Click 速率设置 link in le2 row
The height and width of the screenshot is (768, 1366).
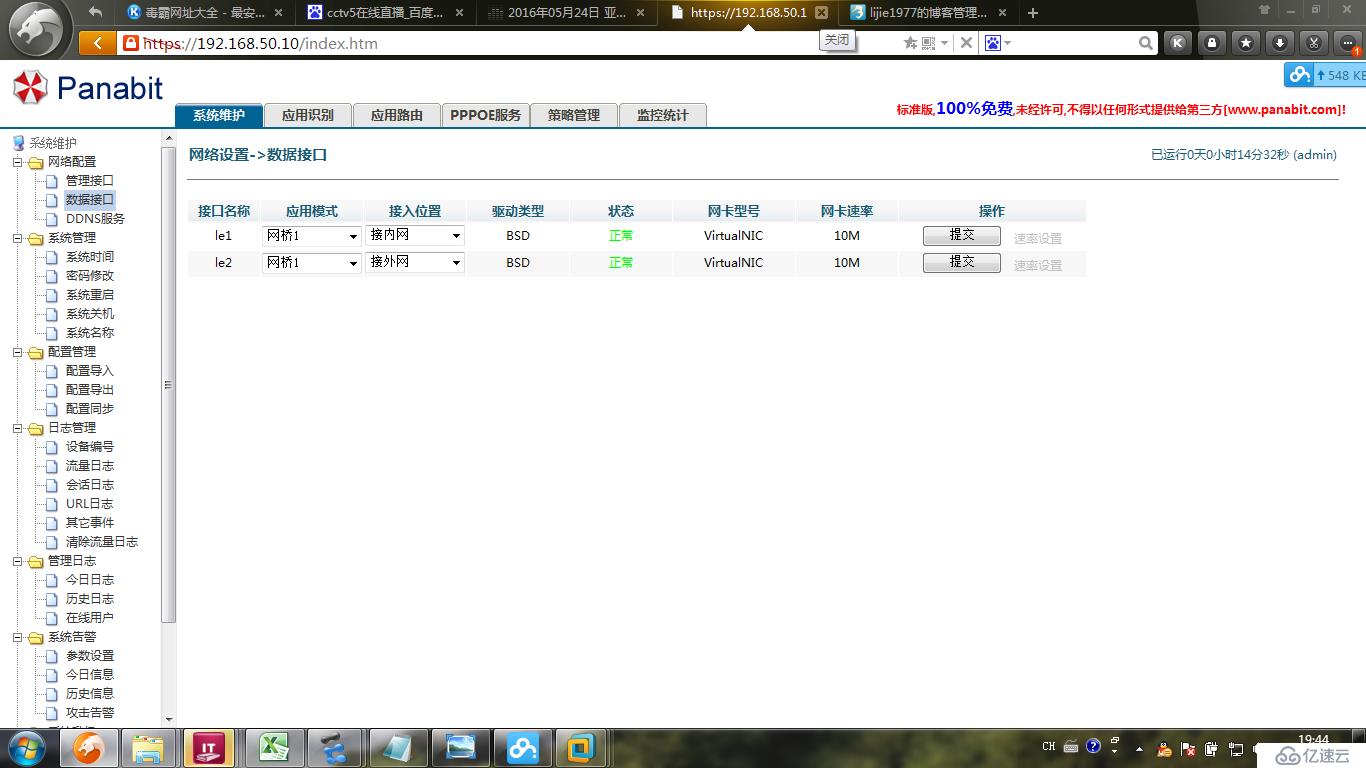pos(1038,265)
